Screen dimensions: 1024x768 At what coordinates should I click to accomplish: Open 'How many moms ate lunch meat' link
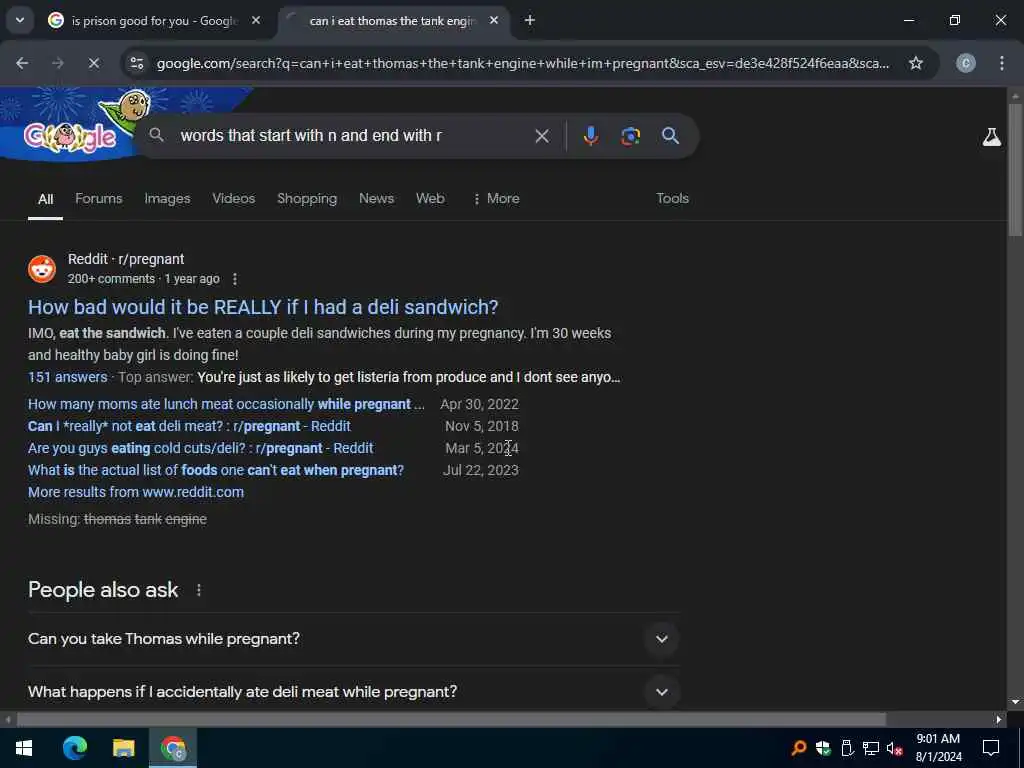(226, 404)
